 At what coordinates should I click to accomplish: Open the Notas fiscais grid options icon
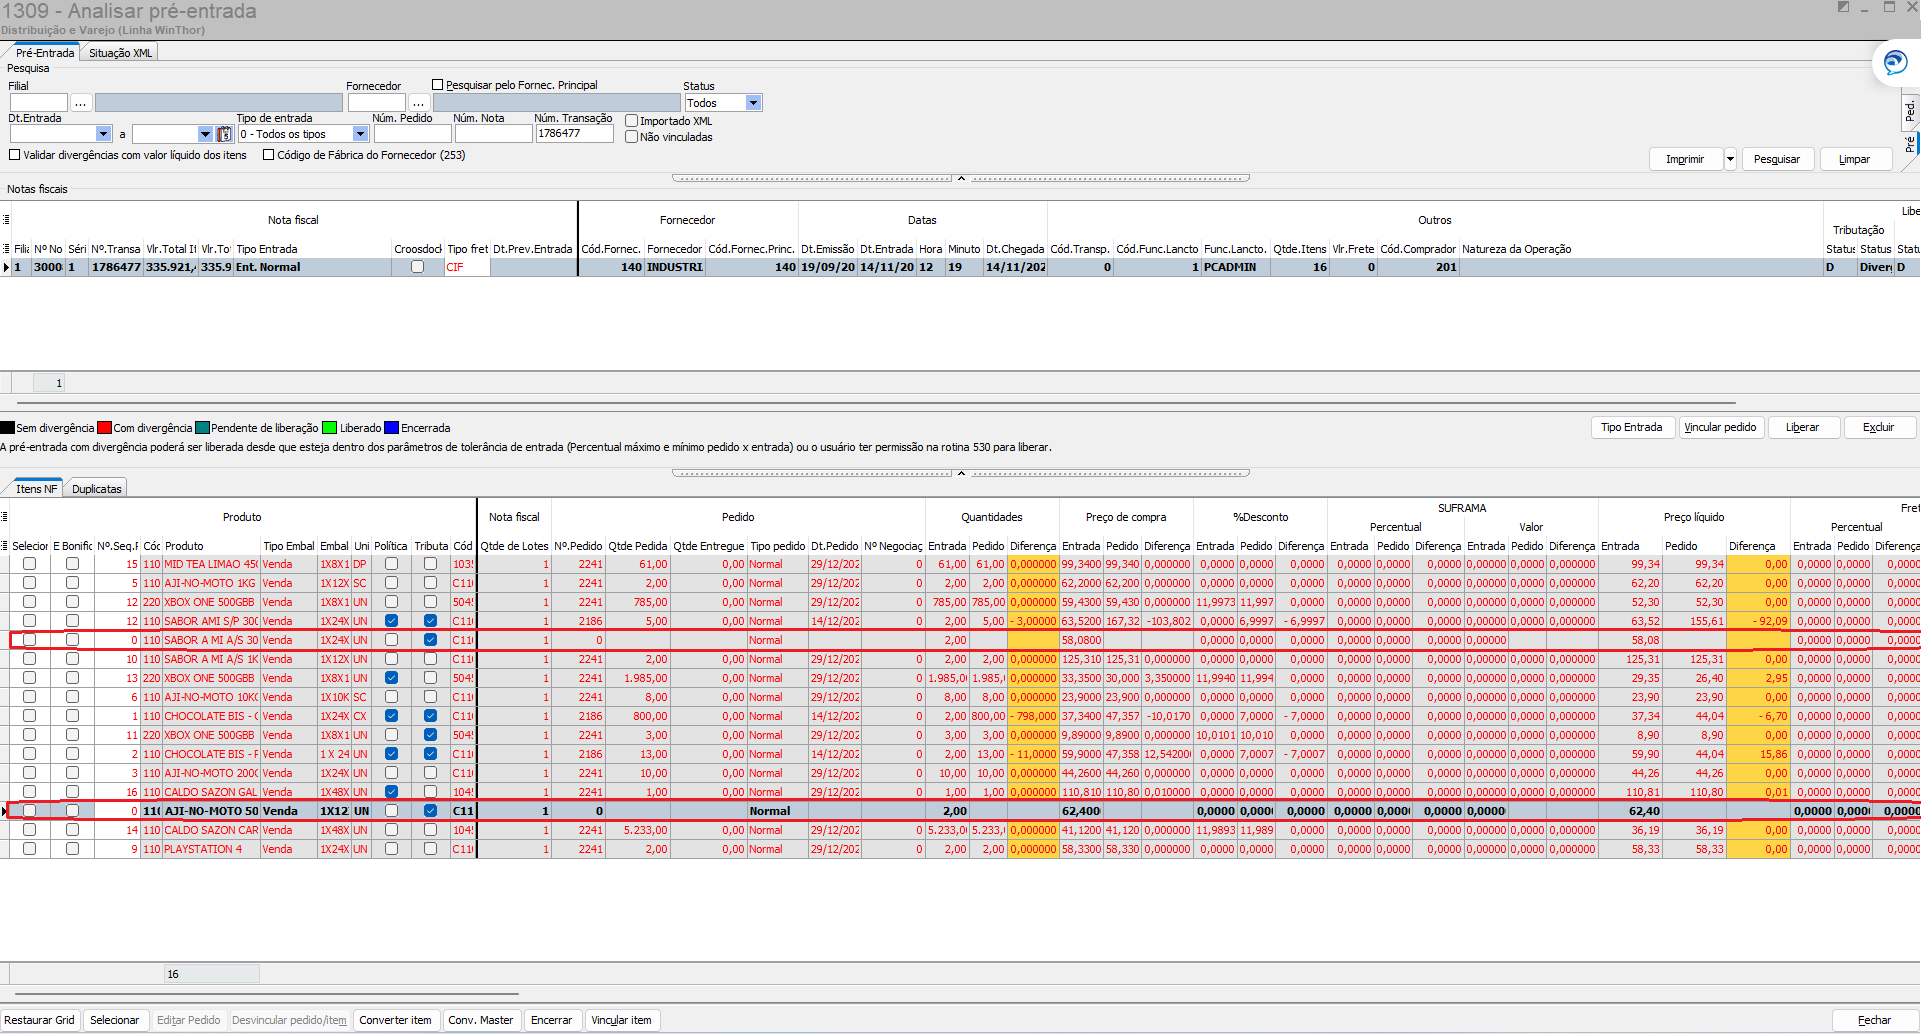[x=6, y=219]
